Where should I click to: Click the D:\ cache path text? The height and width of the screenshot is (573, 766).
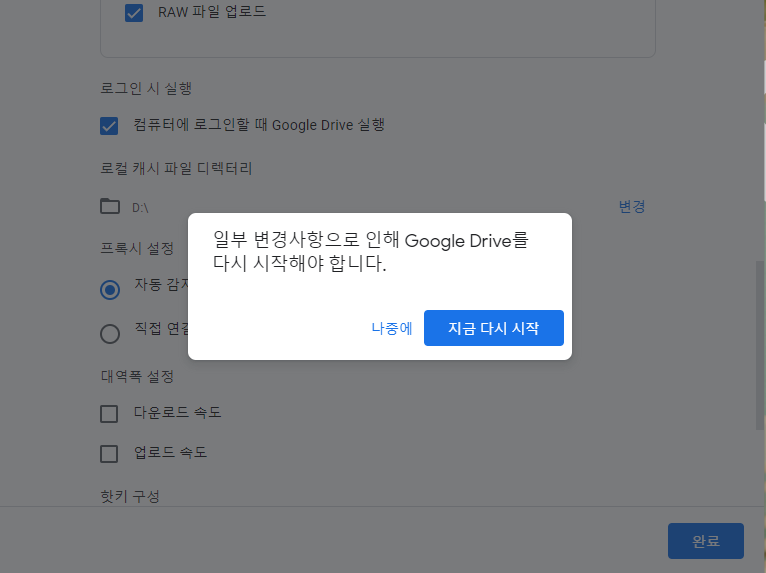140,208
